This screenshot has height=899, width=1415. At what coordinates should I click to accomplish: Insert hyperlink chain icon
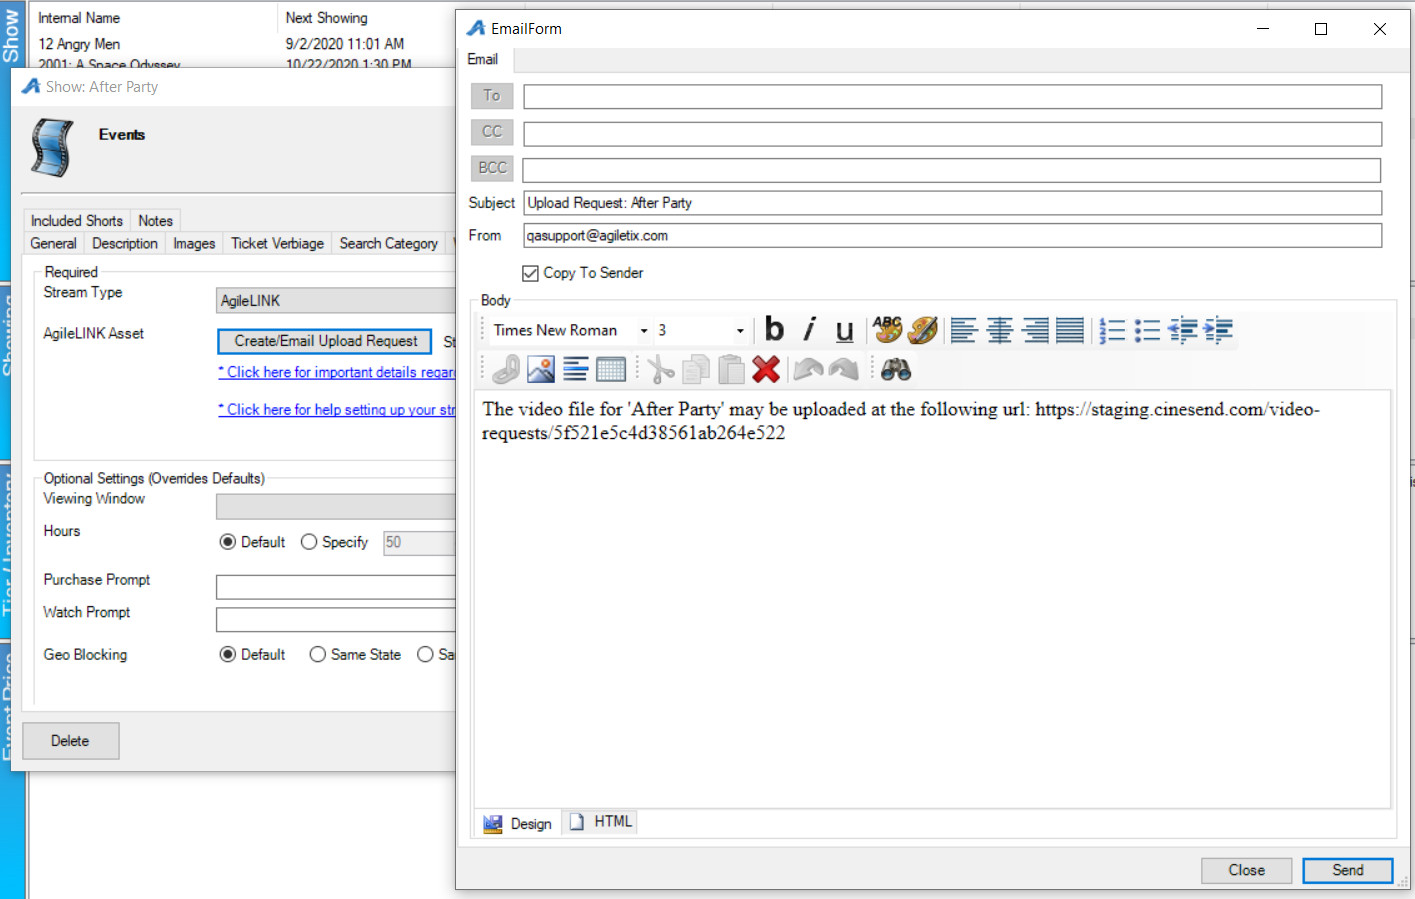click(506, 370)
